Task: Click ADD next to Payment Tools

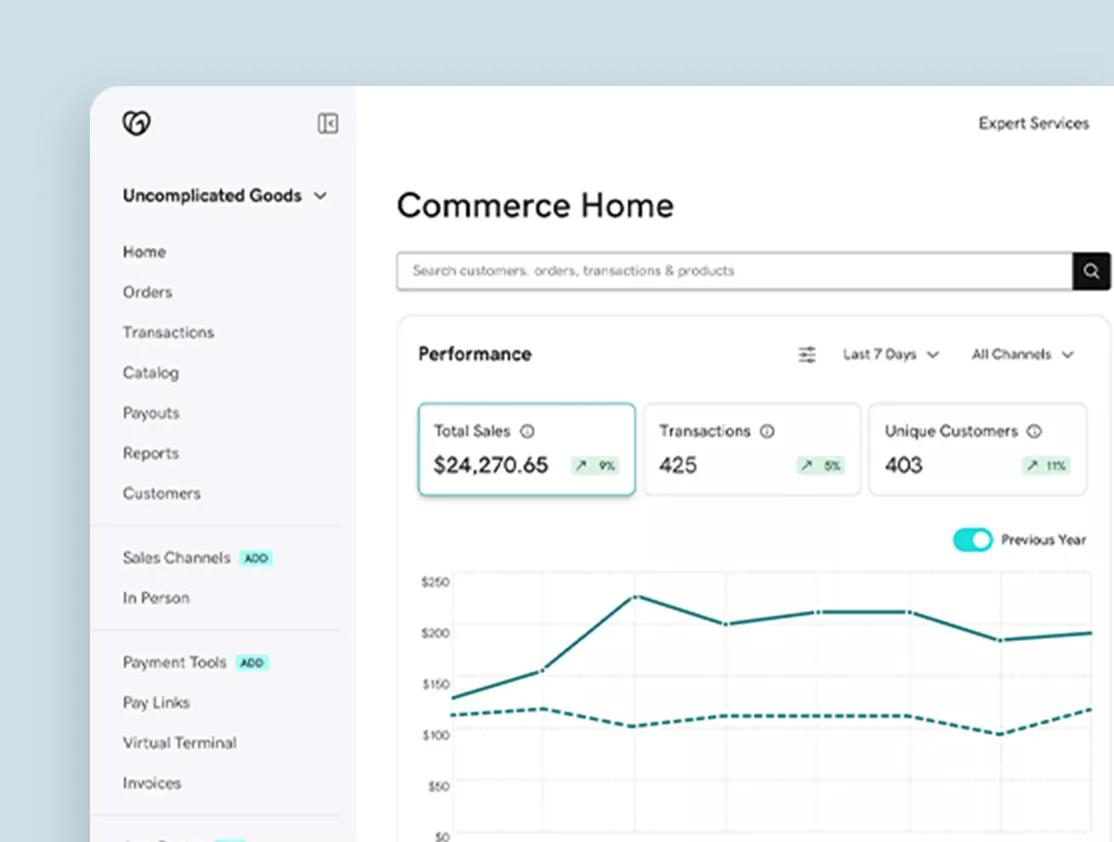Action: tap(252, 662)
